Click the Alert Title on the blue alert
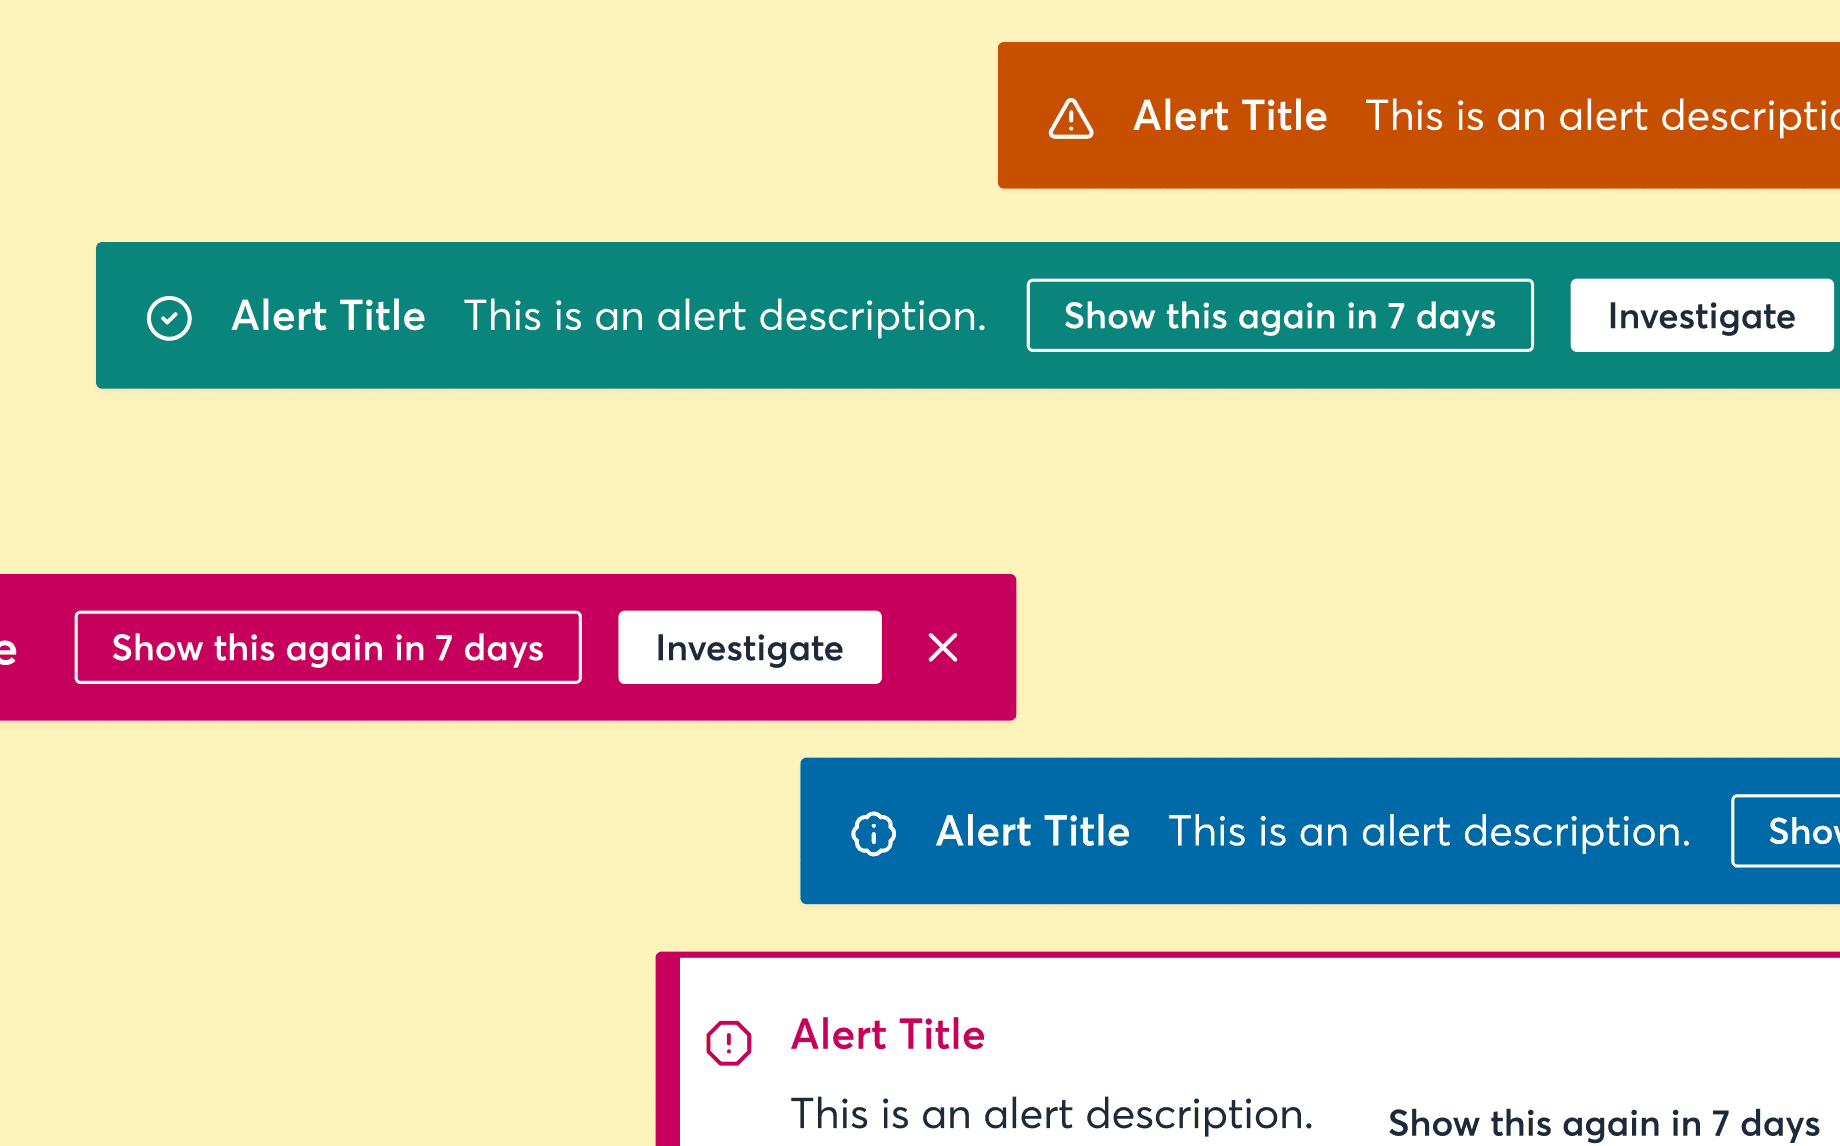This screenshot has height=1146, width=1840. pos(1032,831)
